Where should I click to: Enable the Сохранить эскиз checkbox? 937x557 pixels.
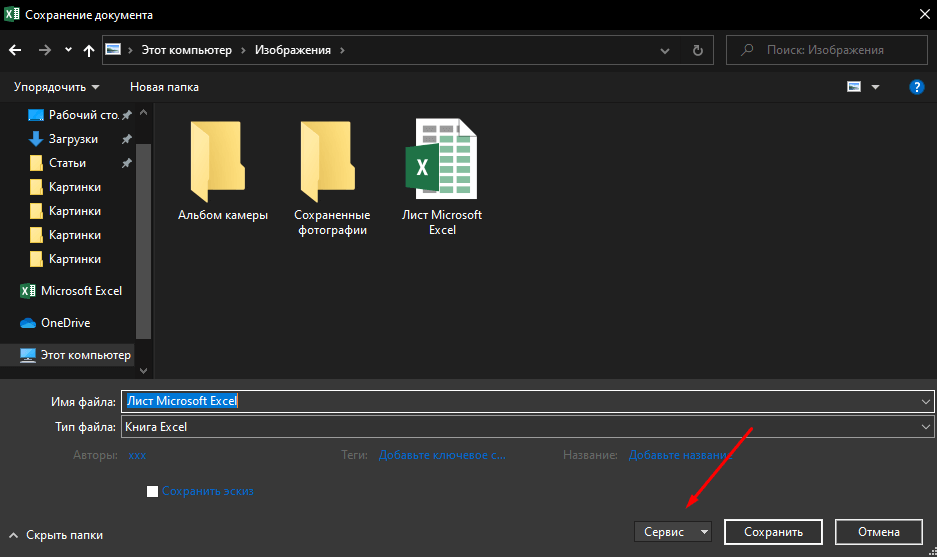point(152,491)
